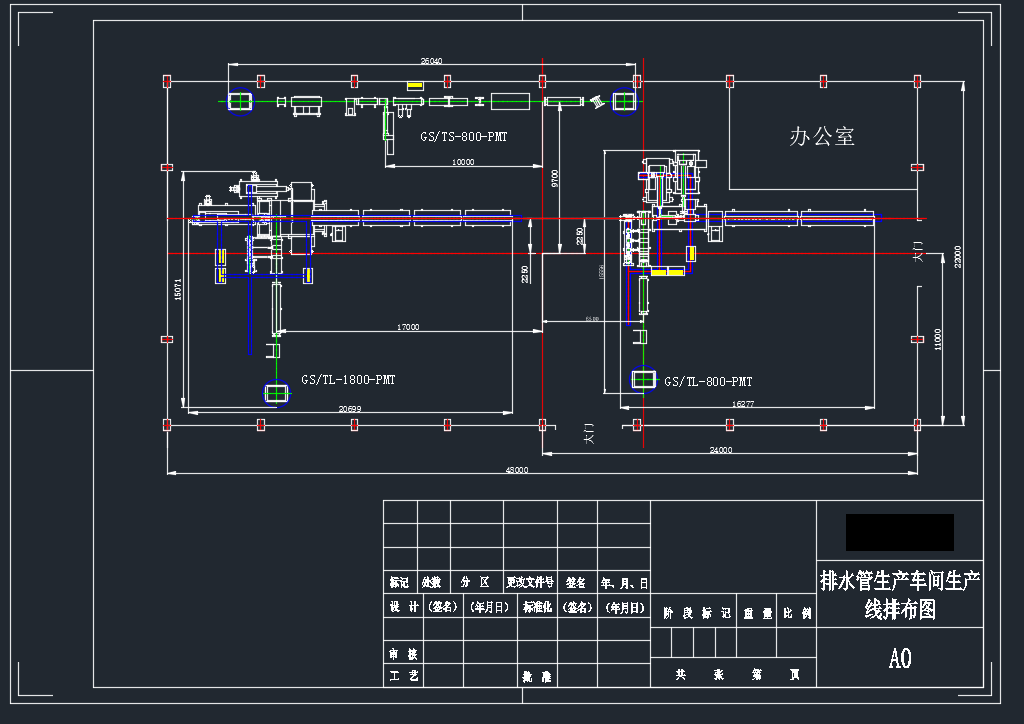Image resolution: width=1024 pixels, height=724 pixels.
Task: Select the 9700 vertical dimension text
Action: (554, 177)
